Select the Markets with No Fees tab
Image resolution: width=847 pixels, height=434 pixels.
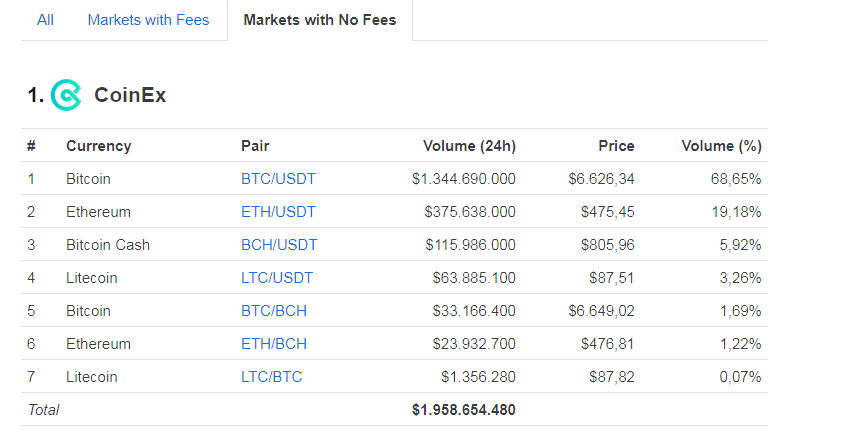(x=320, y=20)
